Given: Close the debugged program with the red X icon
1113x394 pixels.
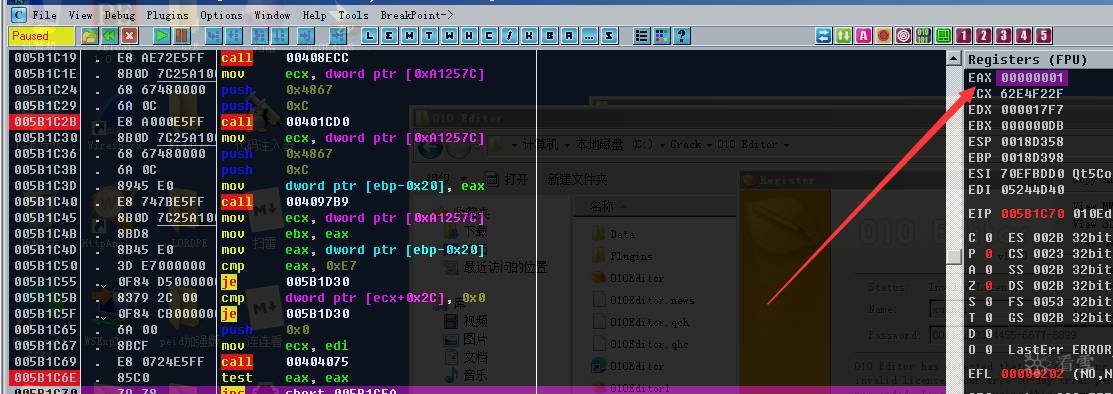Looking at the screenshot, I should (129, 35).
